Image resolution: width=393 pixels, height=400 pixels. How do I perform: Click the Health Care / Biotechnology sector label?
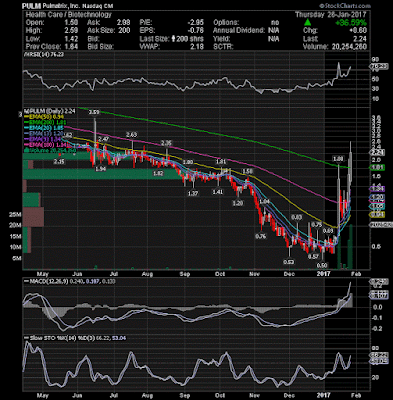[69, 14]
